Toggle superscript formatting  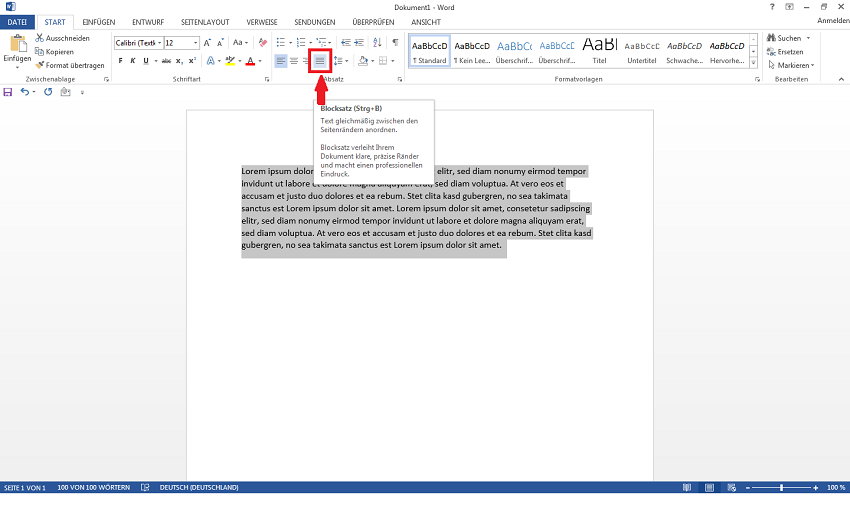[192, 61]
